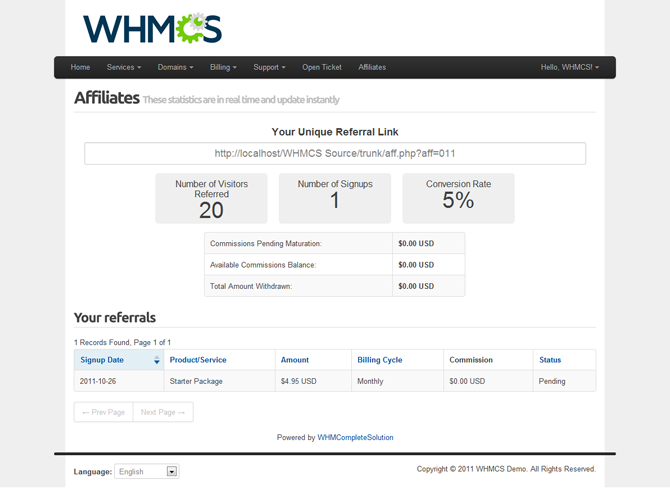This screenshot has height=488, width=670.
Task: Click the Number of Signups box
Action: coord(335,198)
